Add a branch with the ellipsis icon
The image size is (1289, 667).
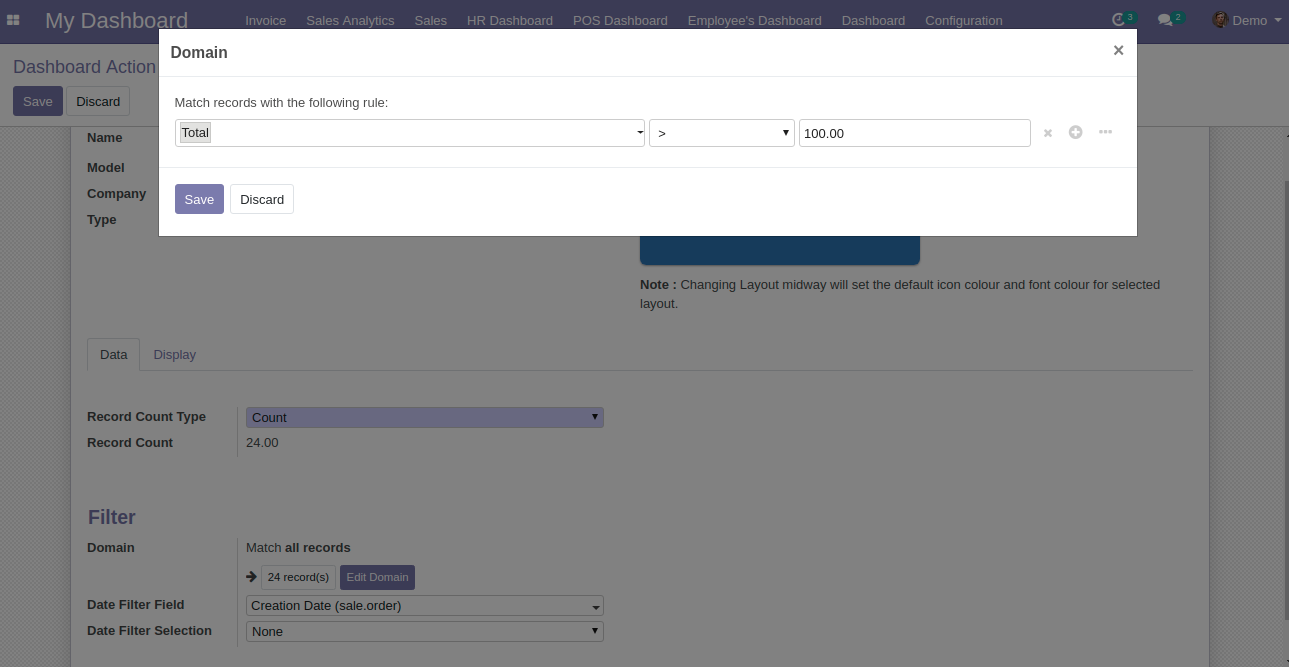click(x=1105, y=132)
